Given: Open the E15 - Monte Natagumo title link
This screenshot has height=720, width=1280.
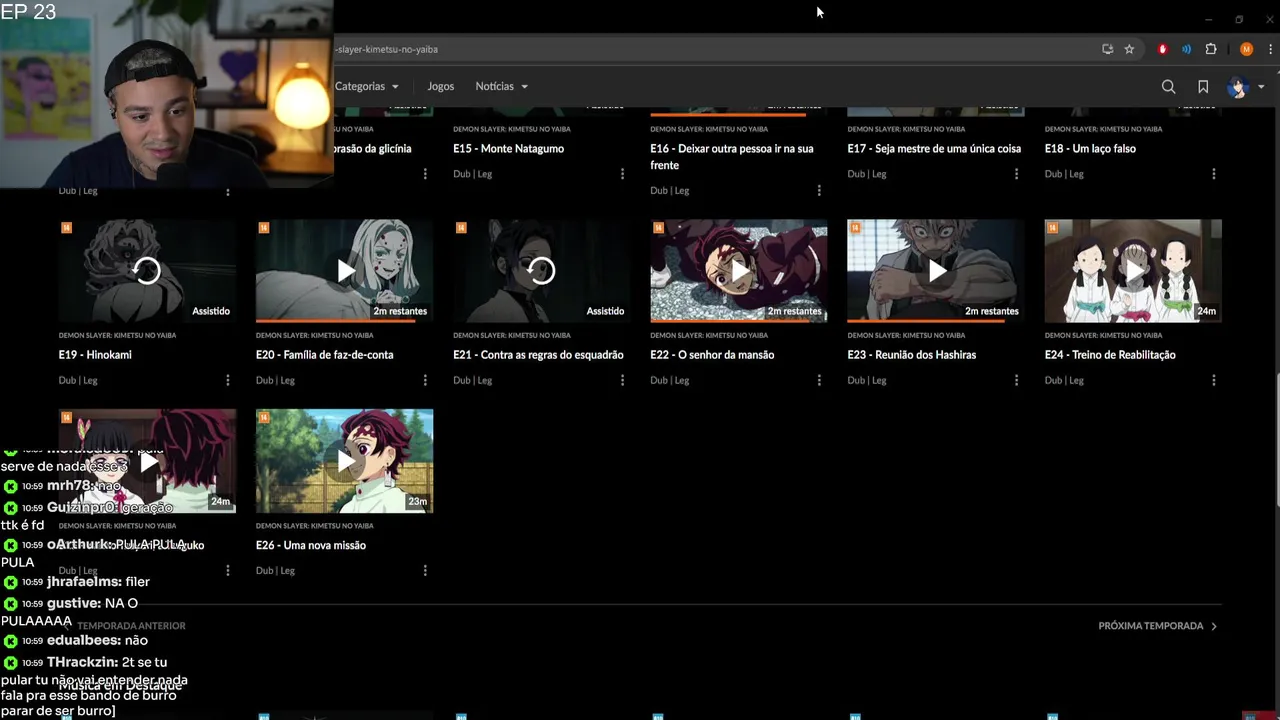Looking at the screenshot, I should pos(508,149).
